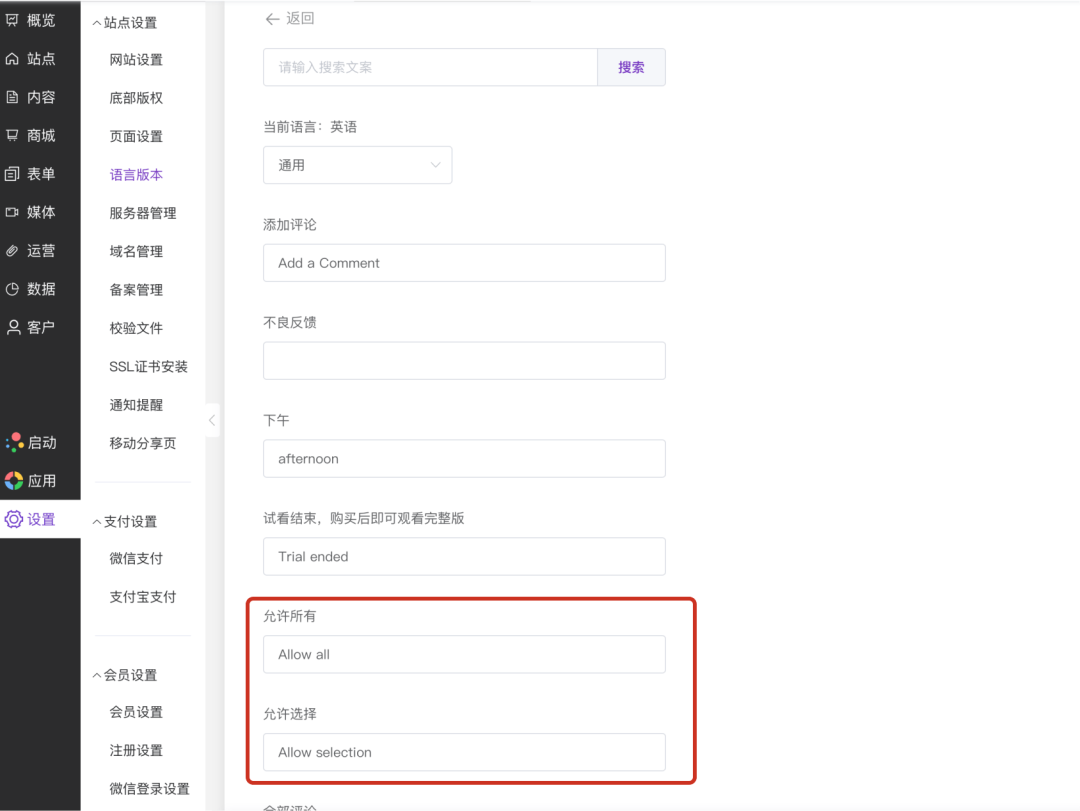The width and height of the screenshot is (1080, 811).
Task: Collapse the 站点设置 group
Action: [x=97, y=23]
